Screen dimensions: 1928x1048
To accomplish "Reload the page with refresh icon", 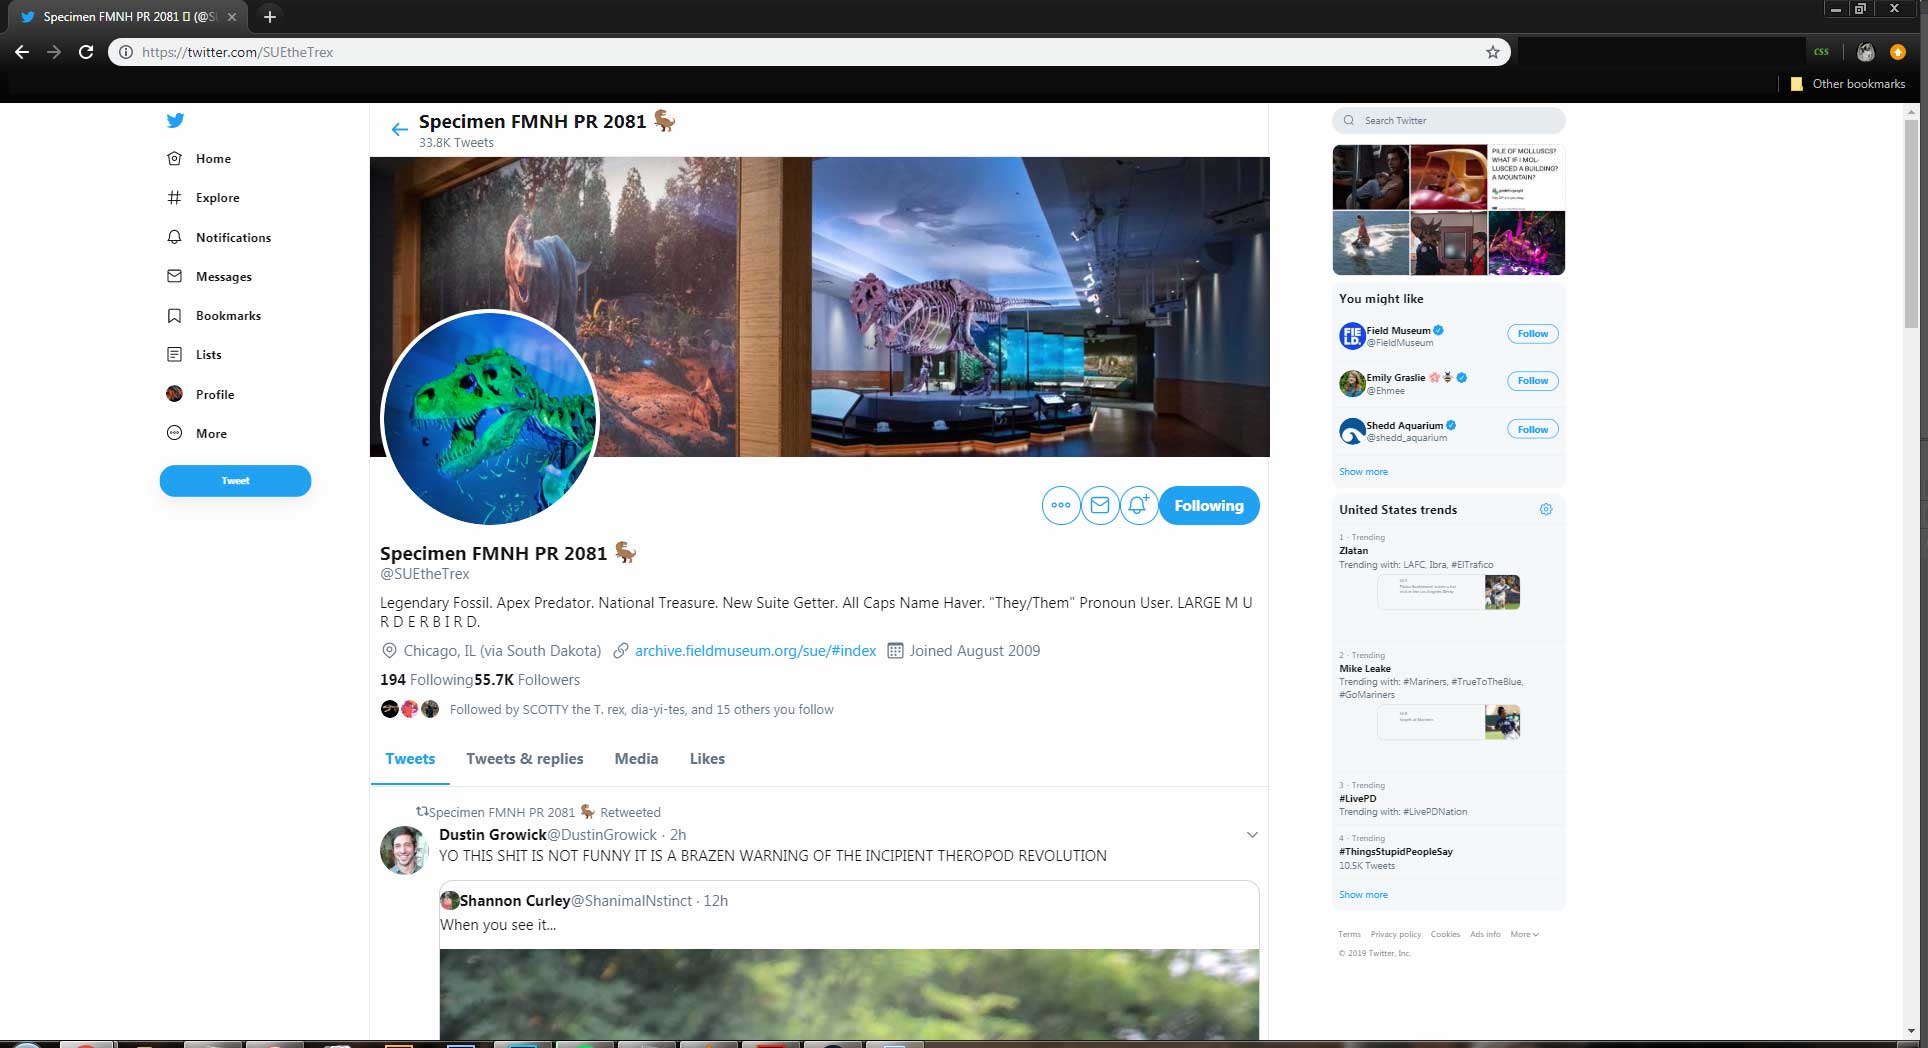I will [86, 52].
